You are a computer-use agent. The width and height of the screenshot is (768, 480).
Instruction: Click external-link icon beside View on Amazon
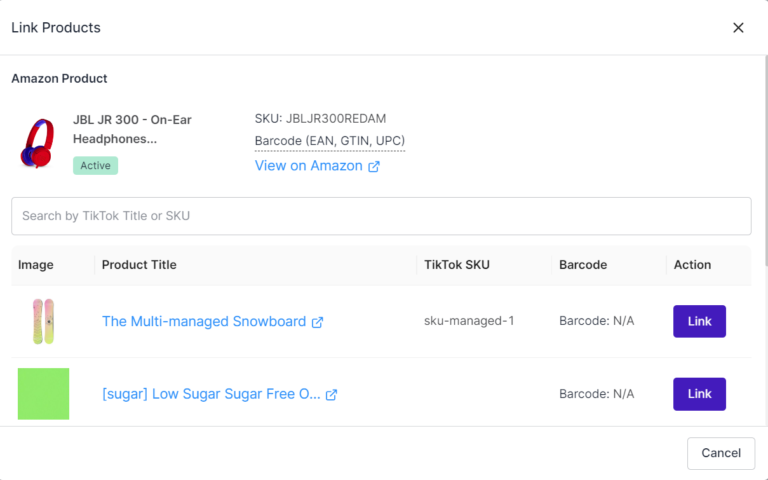(x=374, y=167)
